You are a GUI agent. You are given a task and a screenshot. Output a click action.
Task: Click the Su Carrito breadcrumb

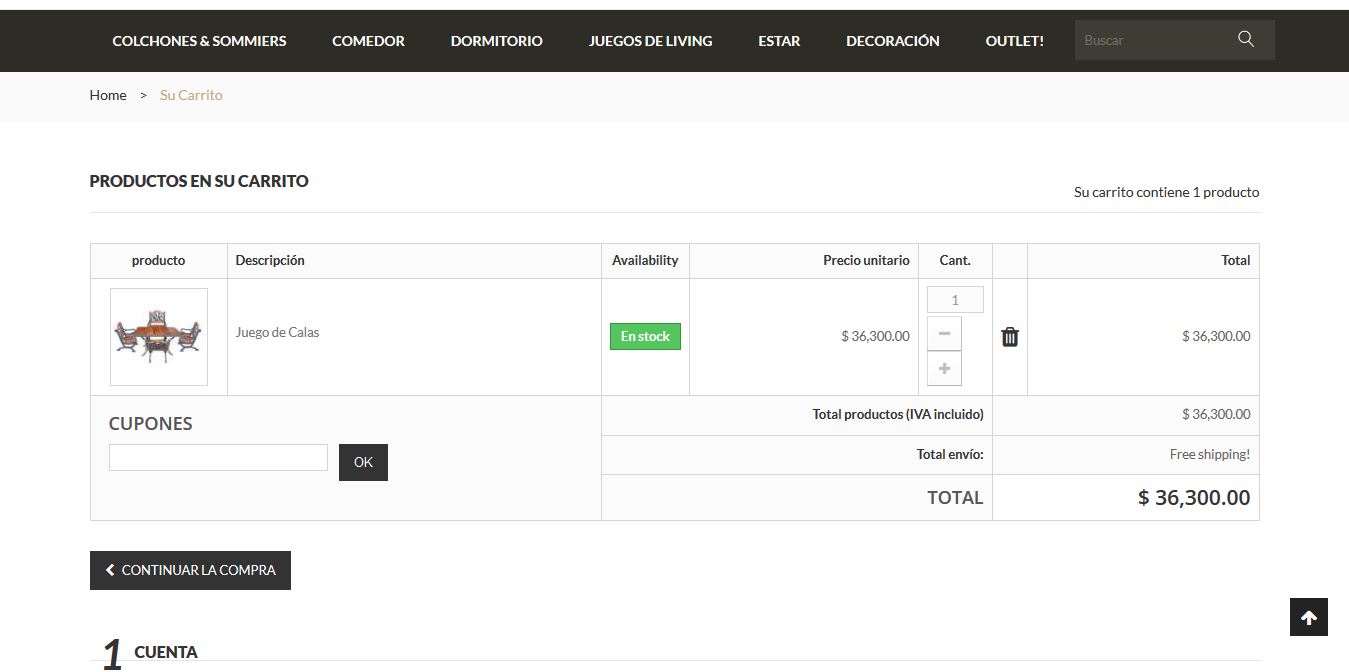coord(191,95)
